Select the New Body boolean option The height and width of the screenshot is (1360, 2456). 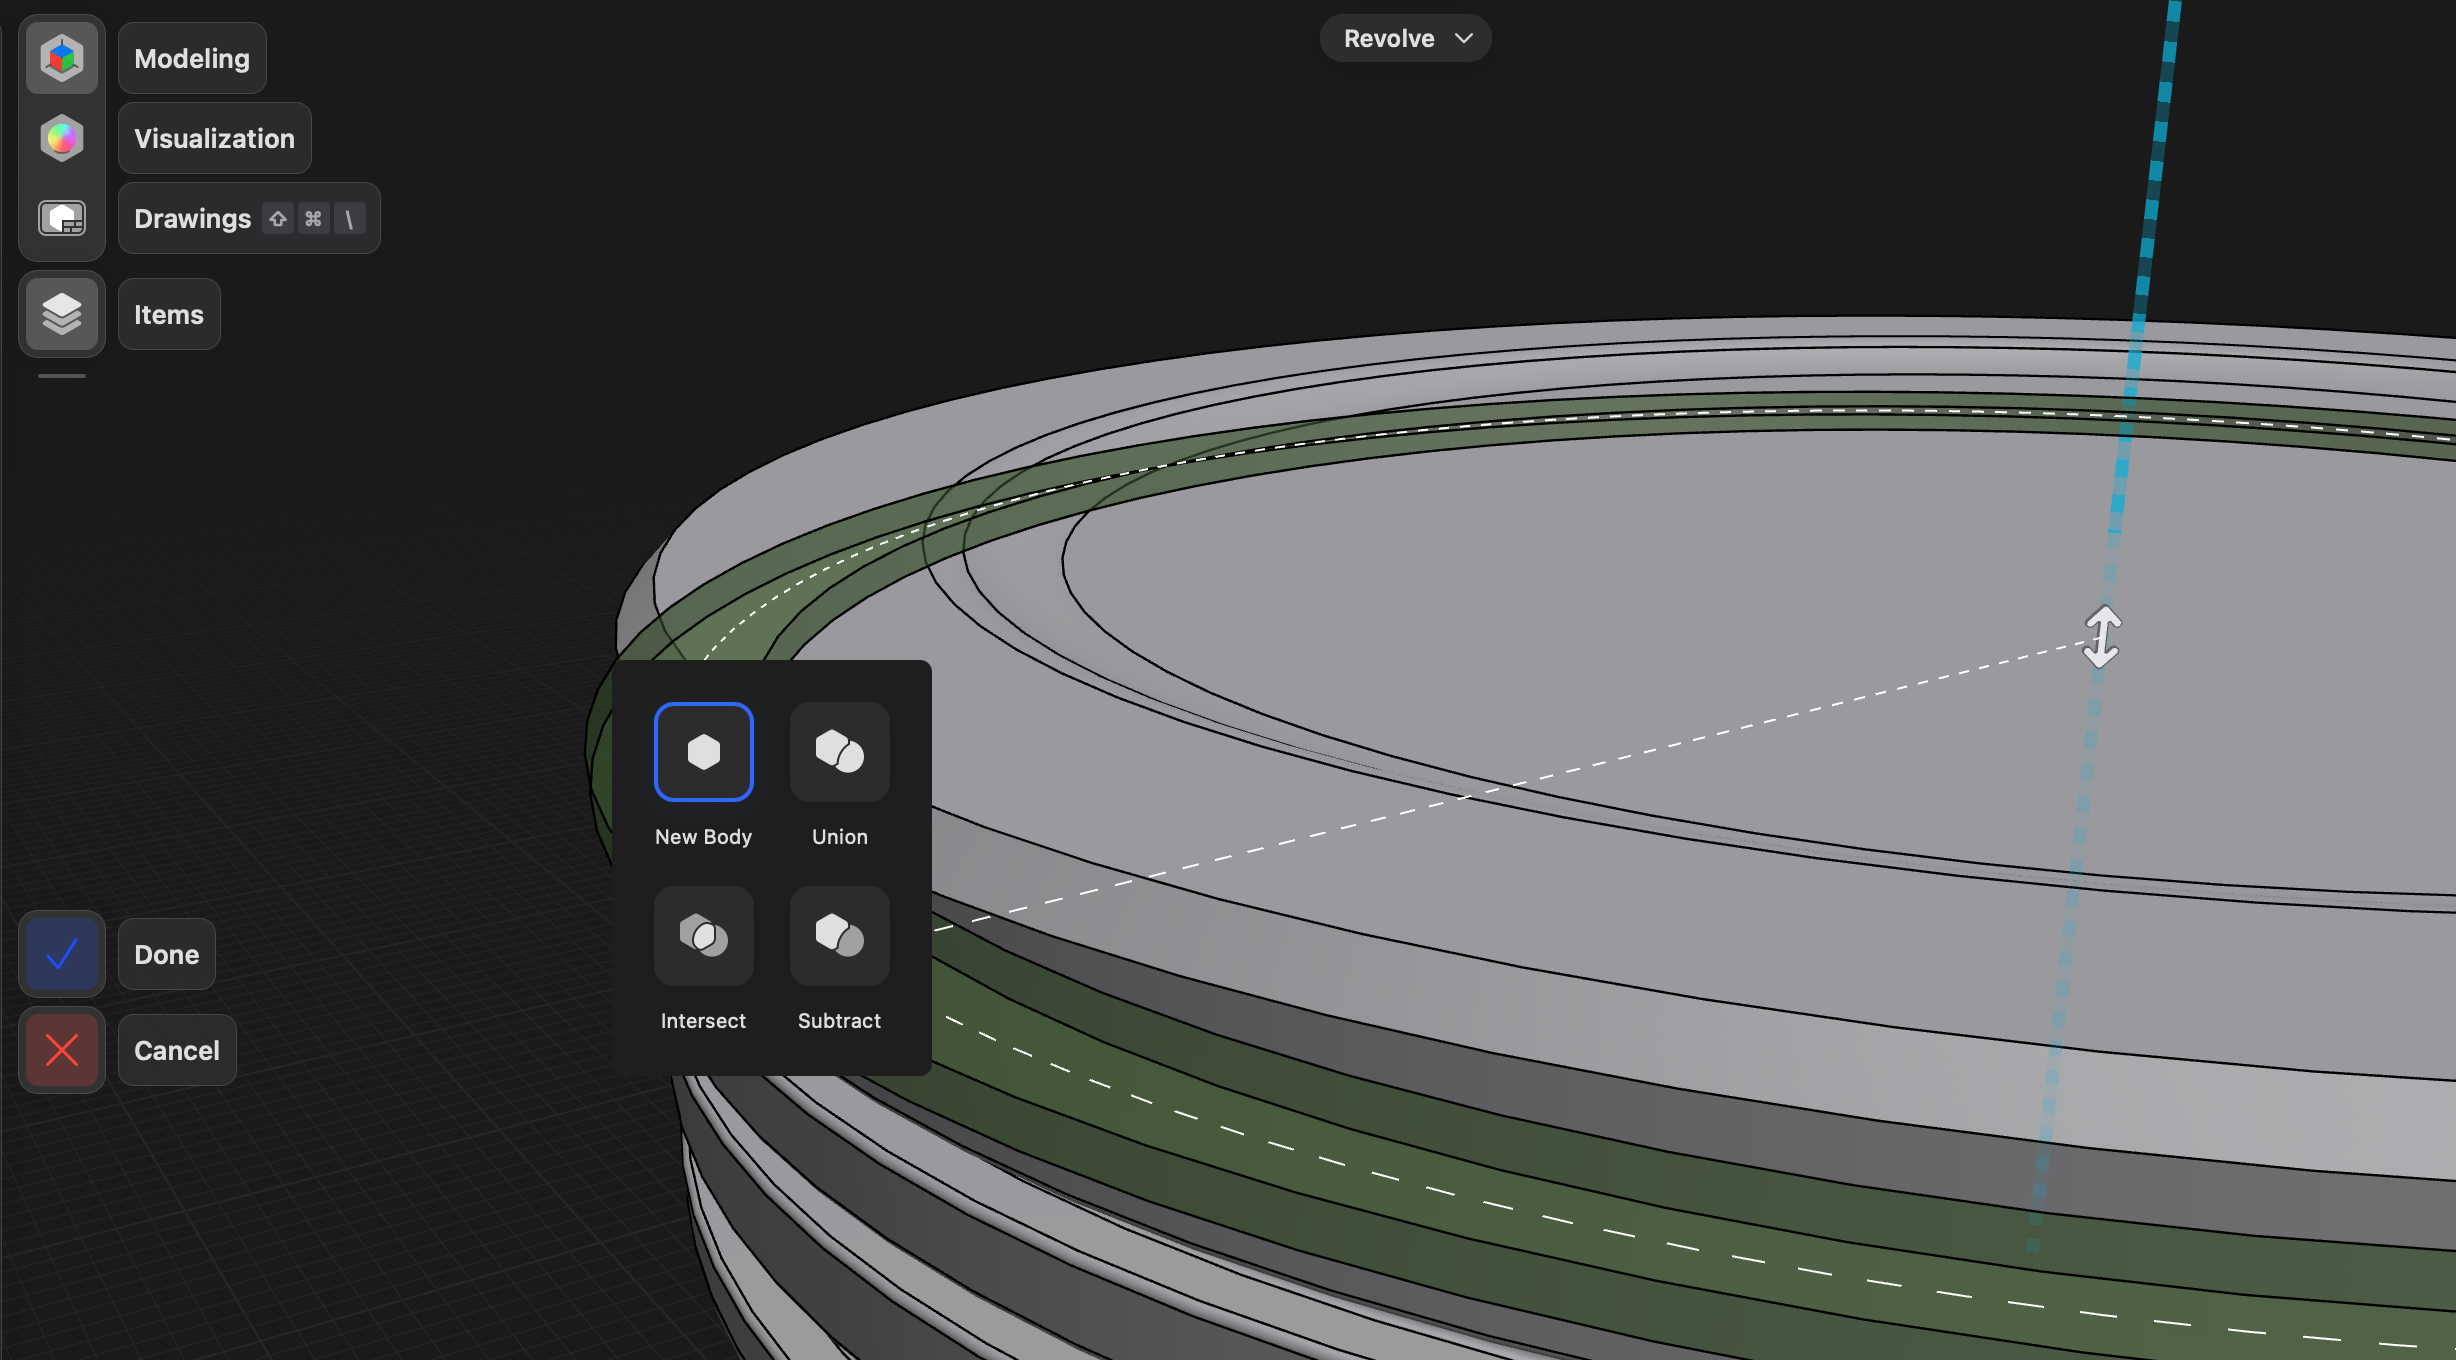coord(704,752)
